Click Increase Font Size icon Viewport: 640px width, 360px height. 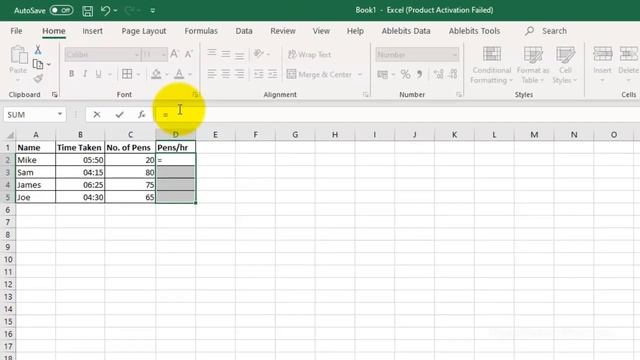(x=174, y=54)
